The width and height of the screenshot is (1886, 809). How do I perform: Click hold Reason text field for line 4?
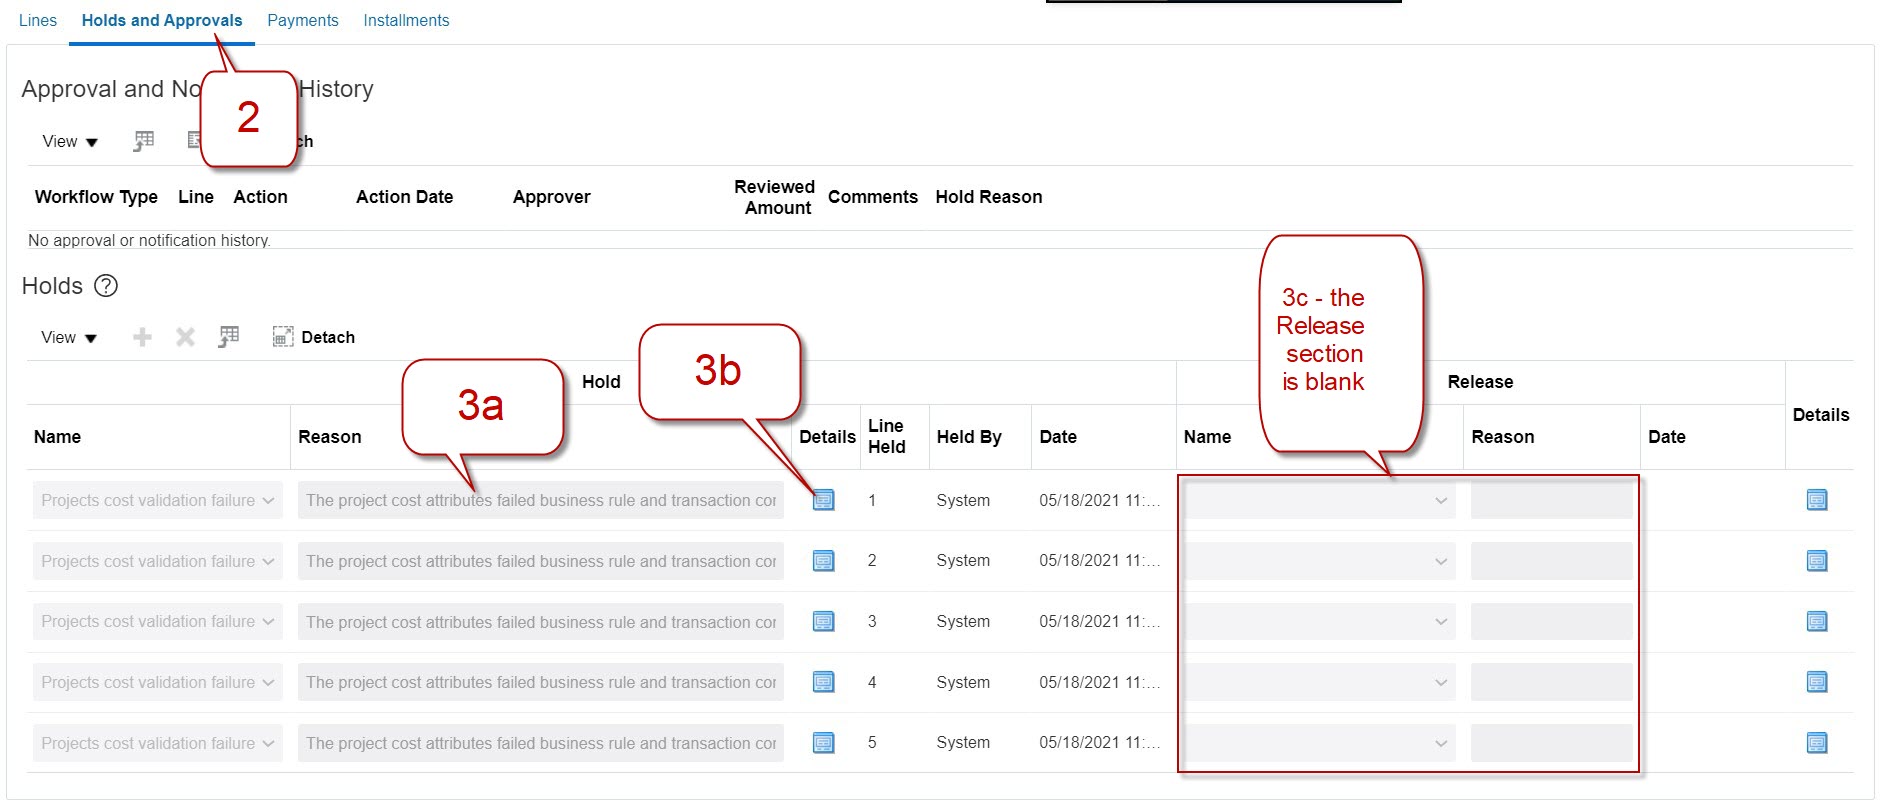(x=540, y=682)
